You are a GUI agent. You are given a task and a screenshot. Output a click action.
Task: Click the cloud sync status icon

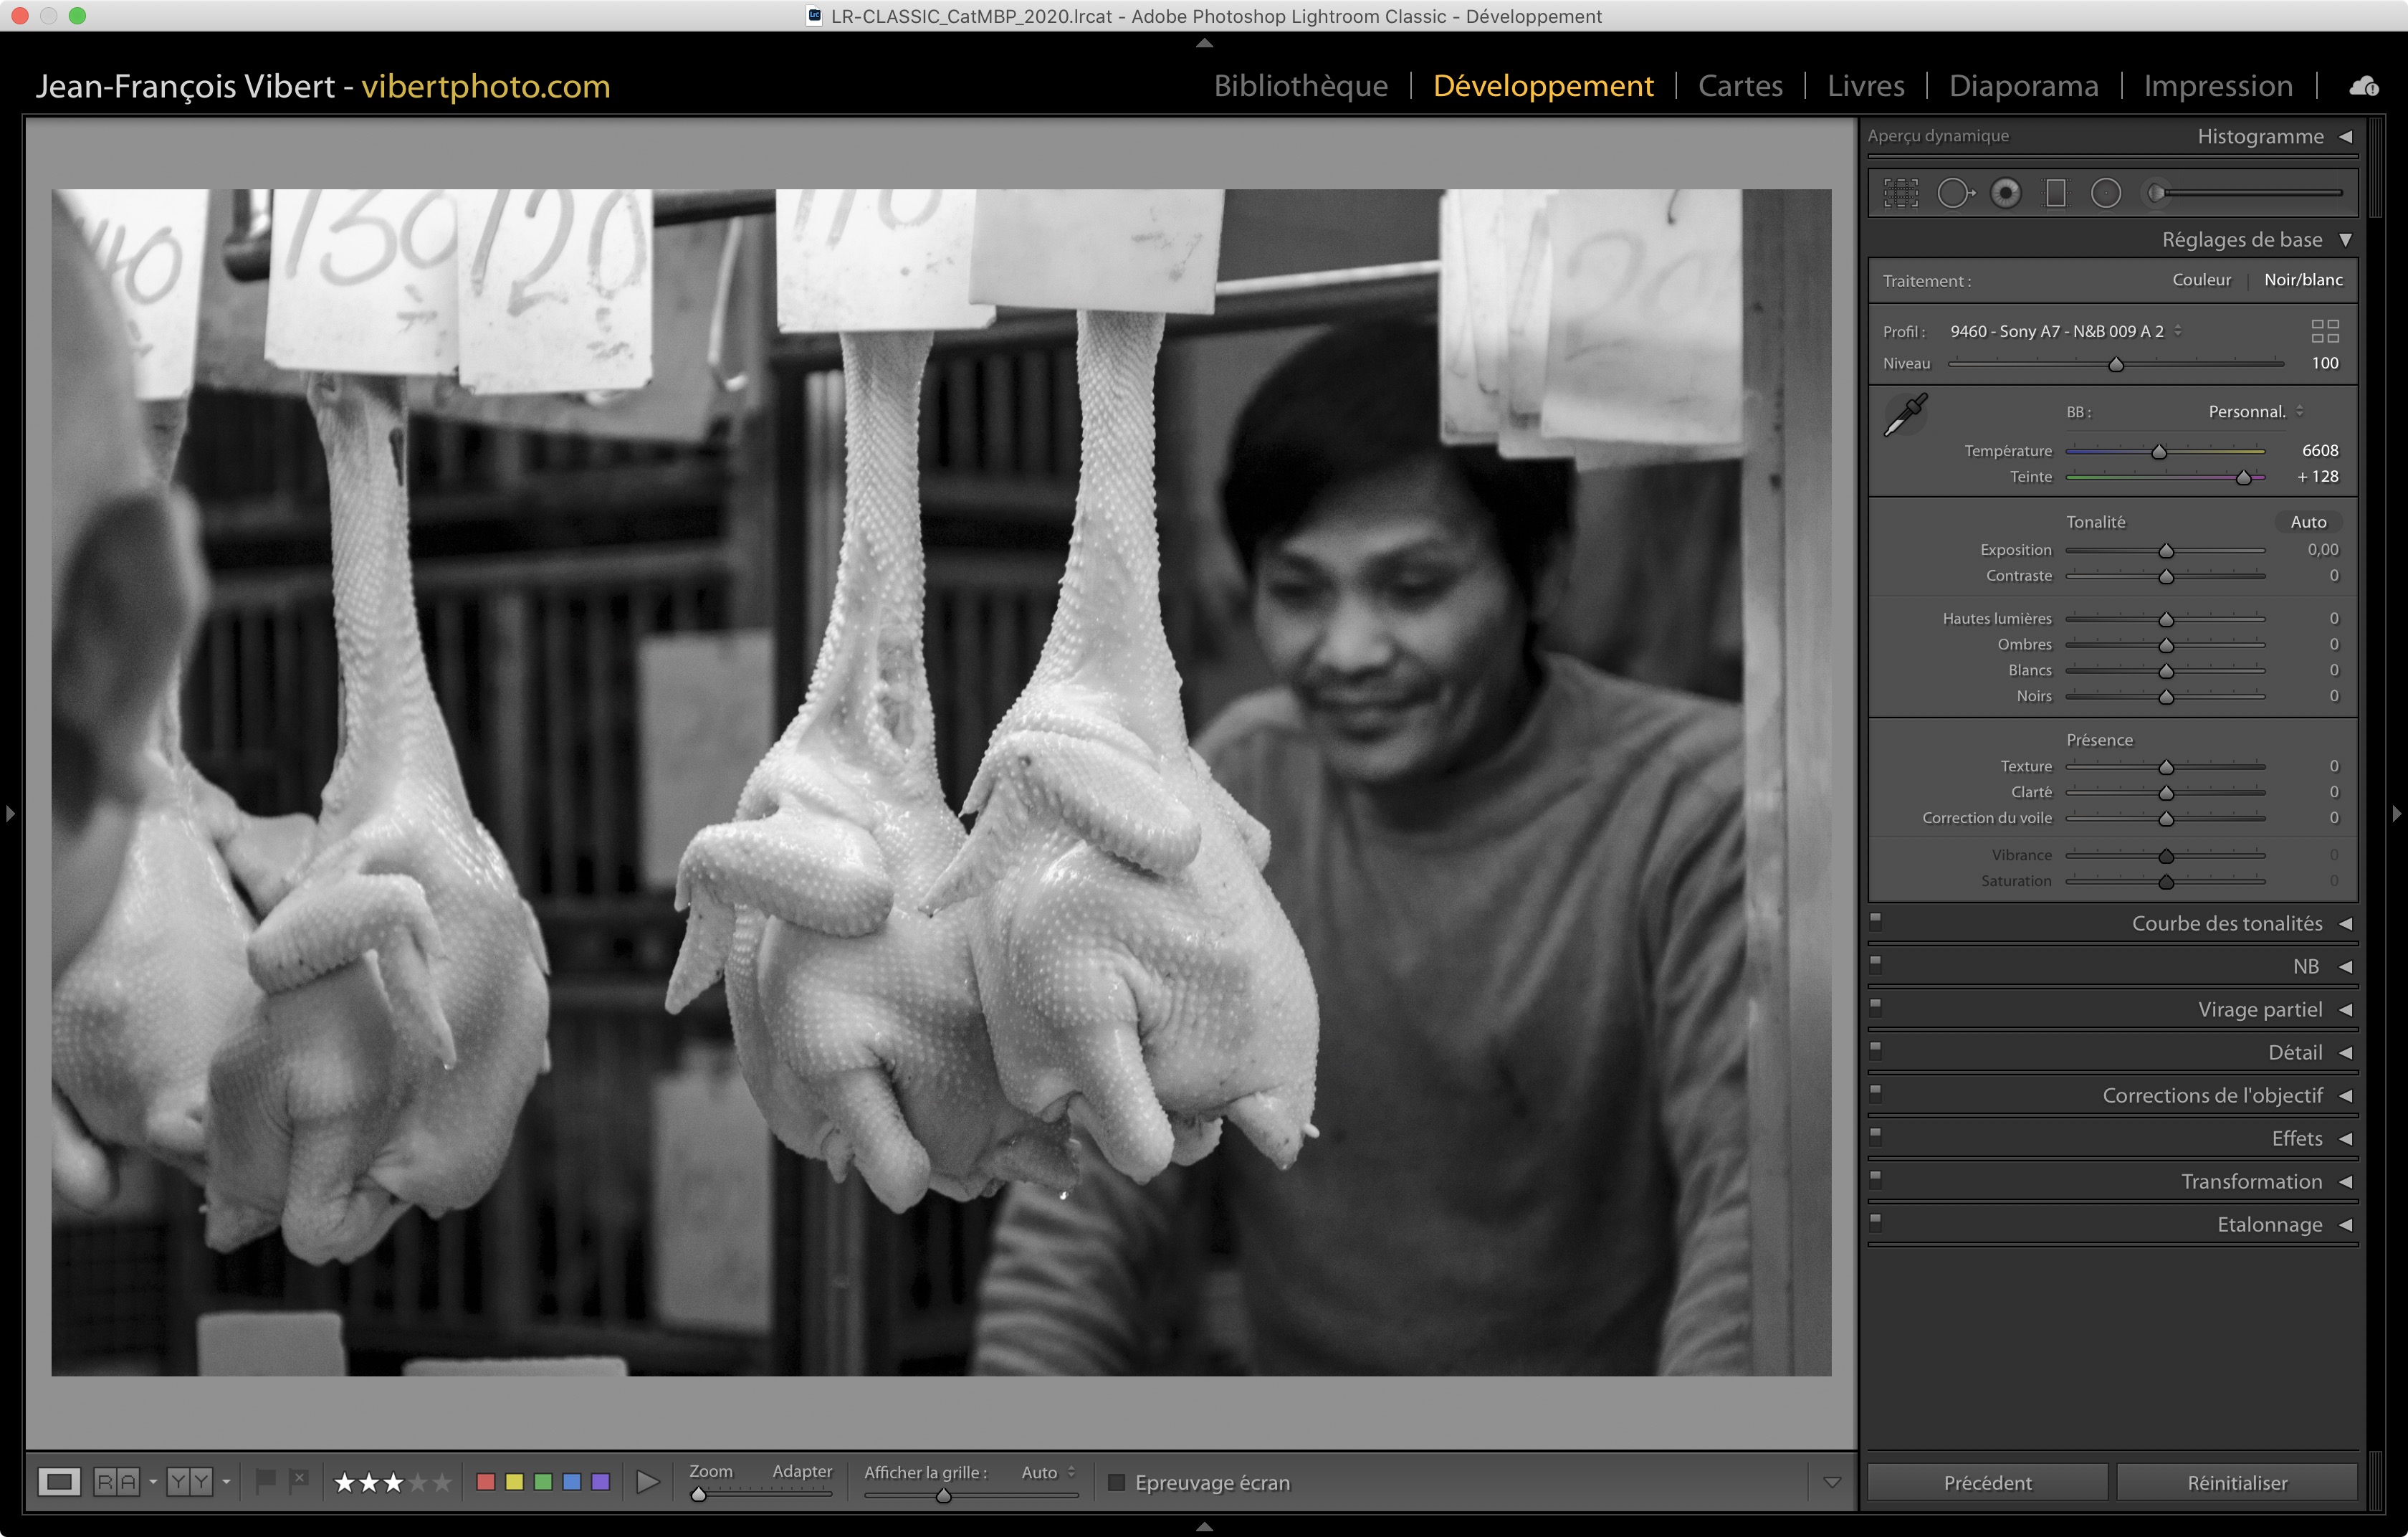point(2364,86)
